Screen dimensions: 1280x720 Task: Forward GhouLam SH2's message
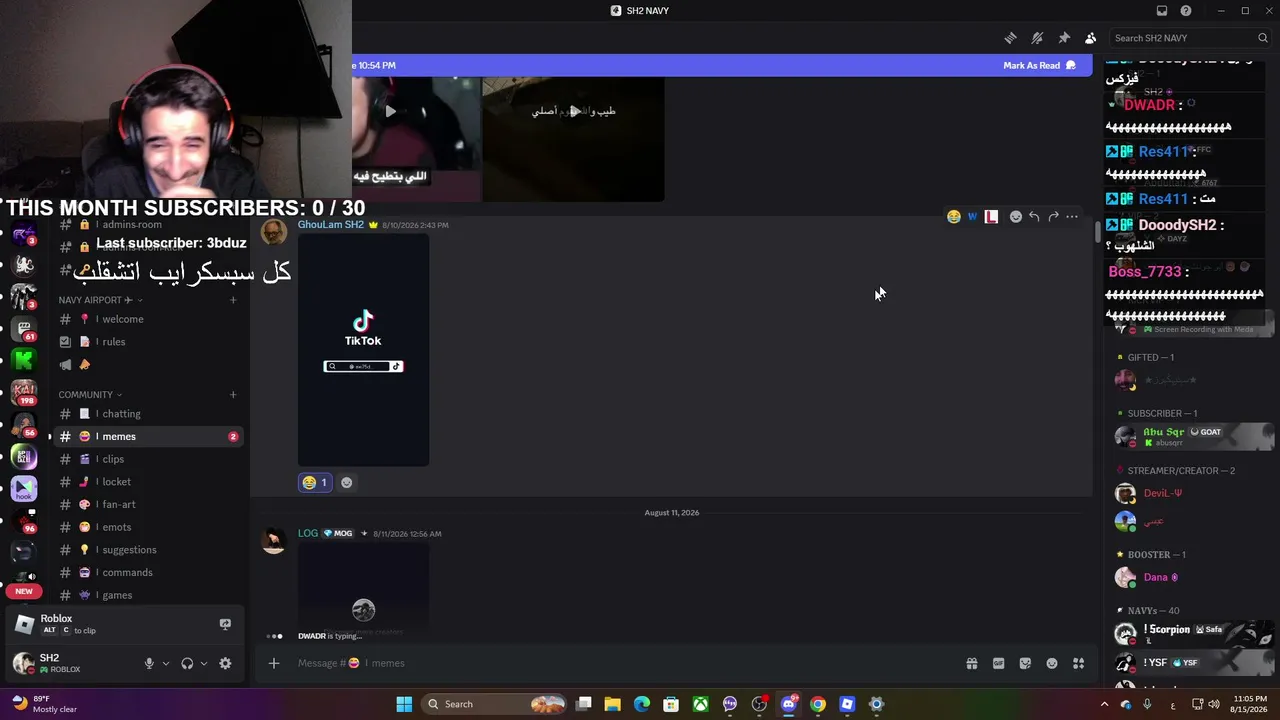coord(1053,216)
